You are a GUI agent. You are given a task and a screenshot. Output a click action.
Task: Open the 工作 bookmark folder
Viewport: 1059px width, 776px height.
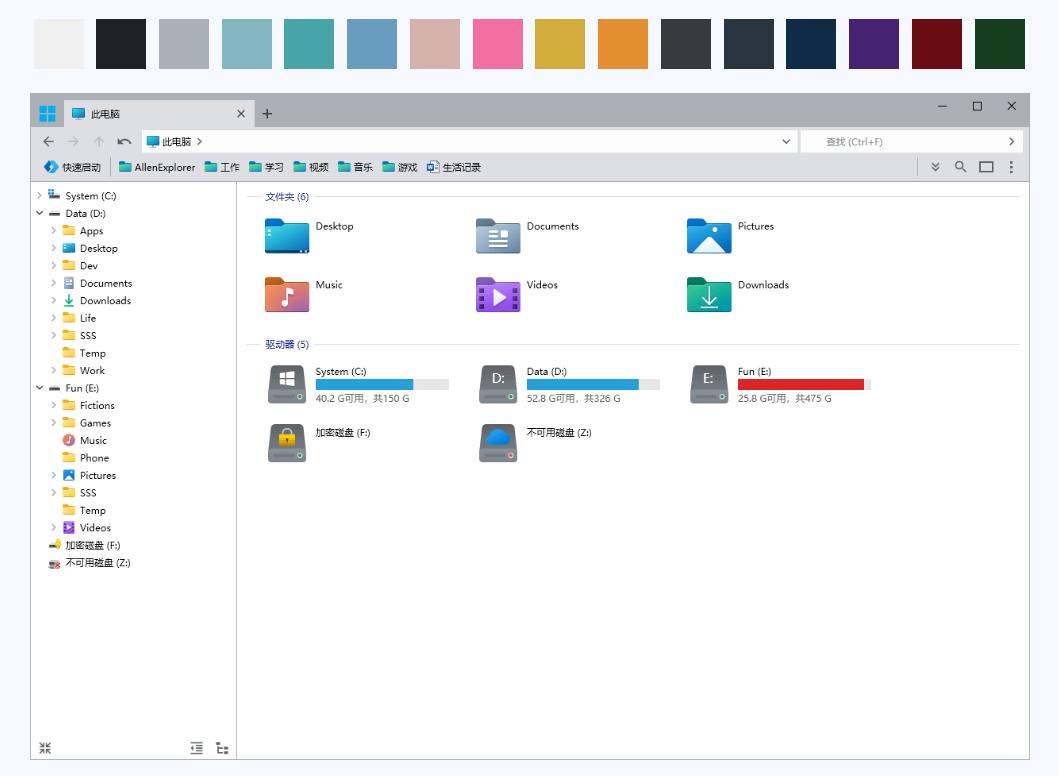(x=222, y=167)
